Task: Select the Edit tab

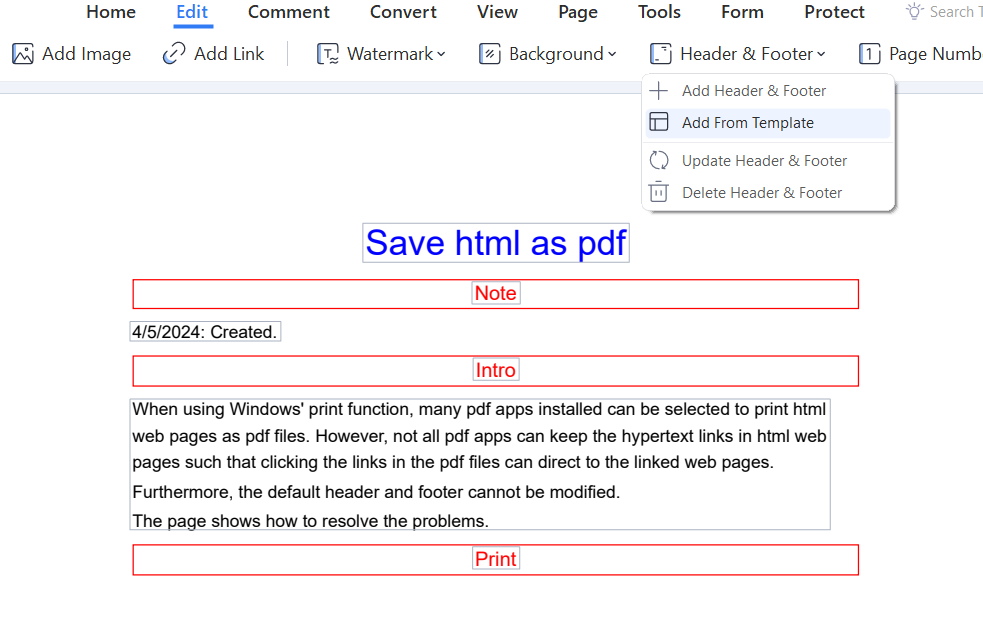Action: tap(192, 12)
